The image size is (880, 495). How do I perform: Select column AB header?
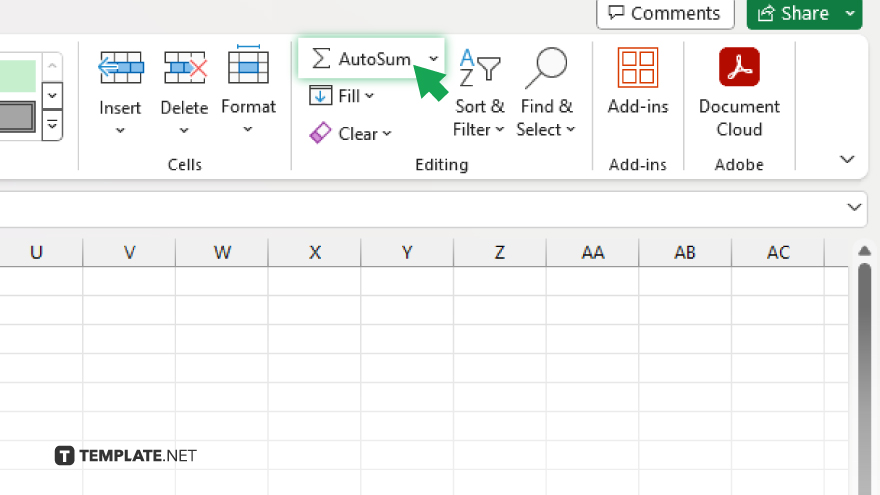685,253
